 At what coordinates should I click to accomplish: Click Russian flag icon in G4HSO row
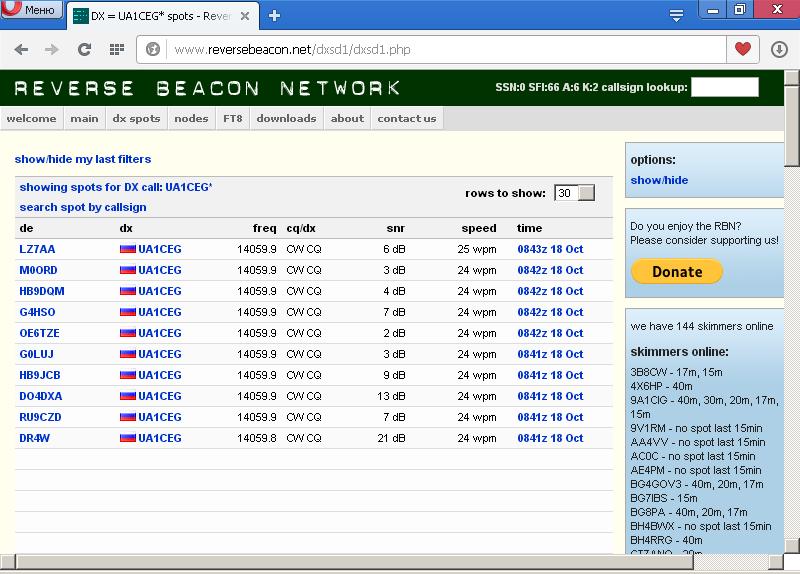pyautogui.click(x=128, y=312)
